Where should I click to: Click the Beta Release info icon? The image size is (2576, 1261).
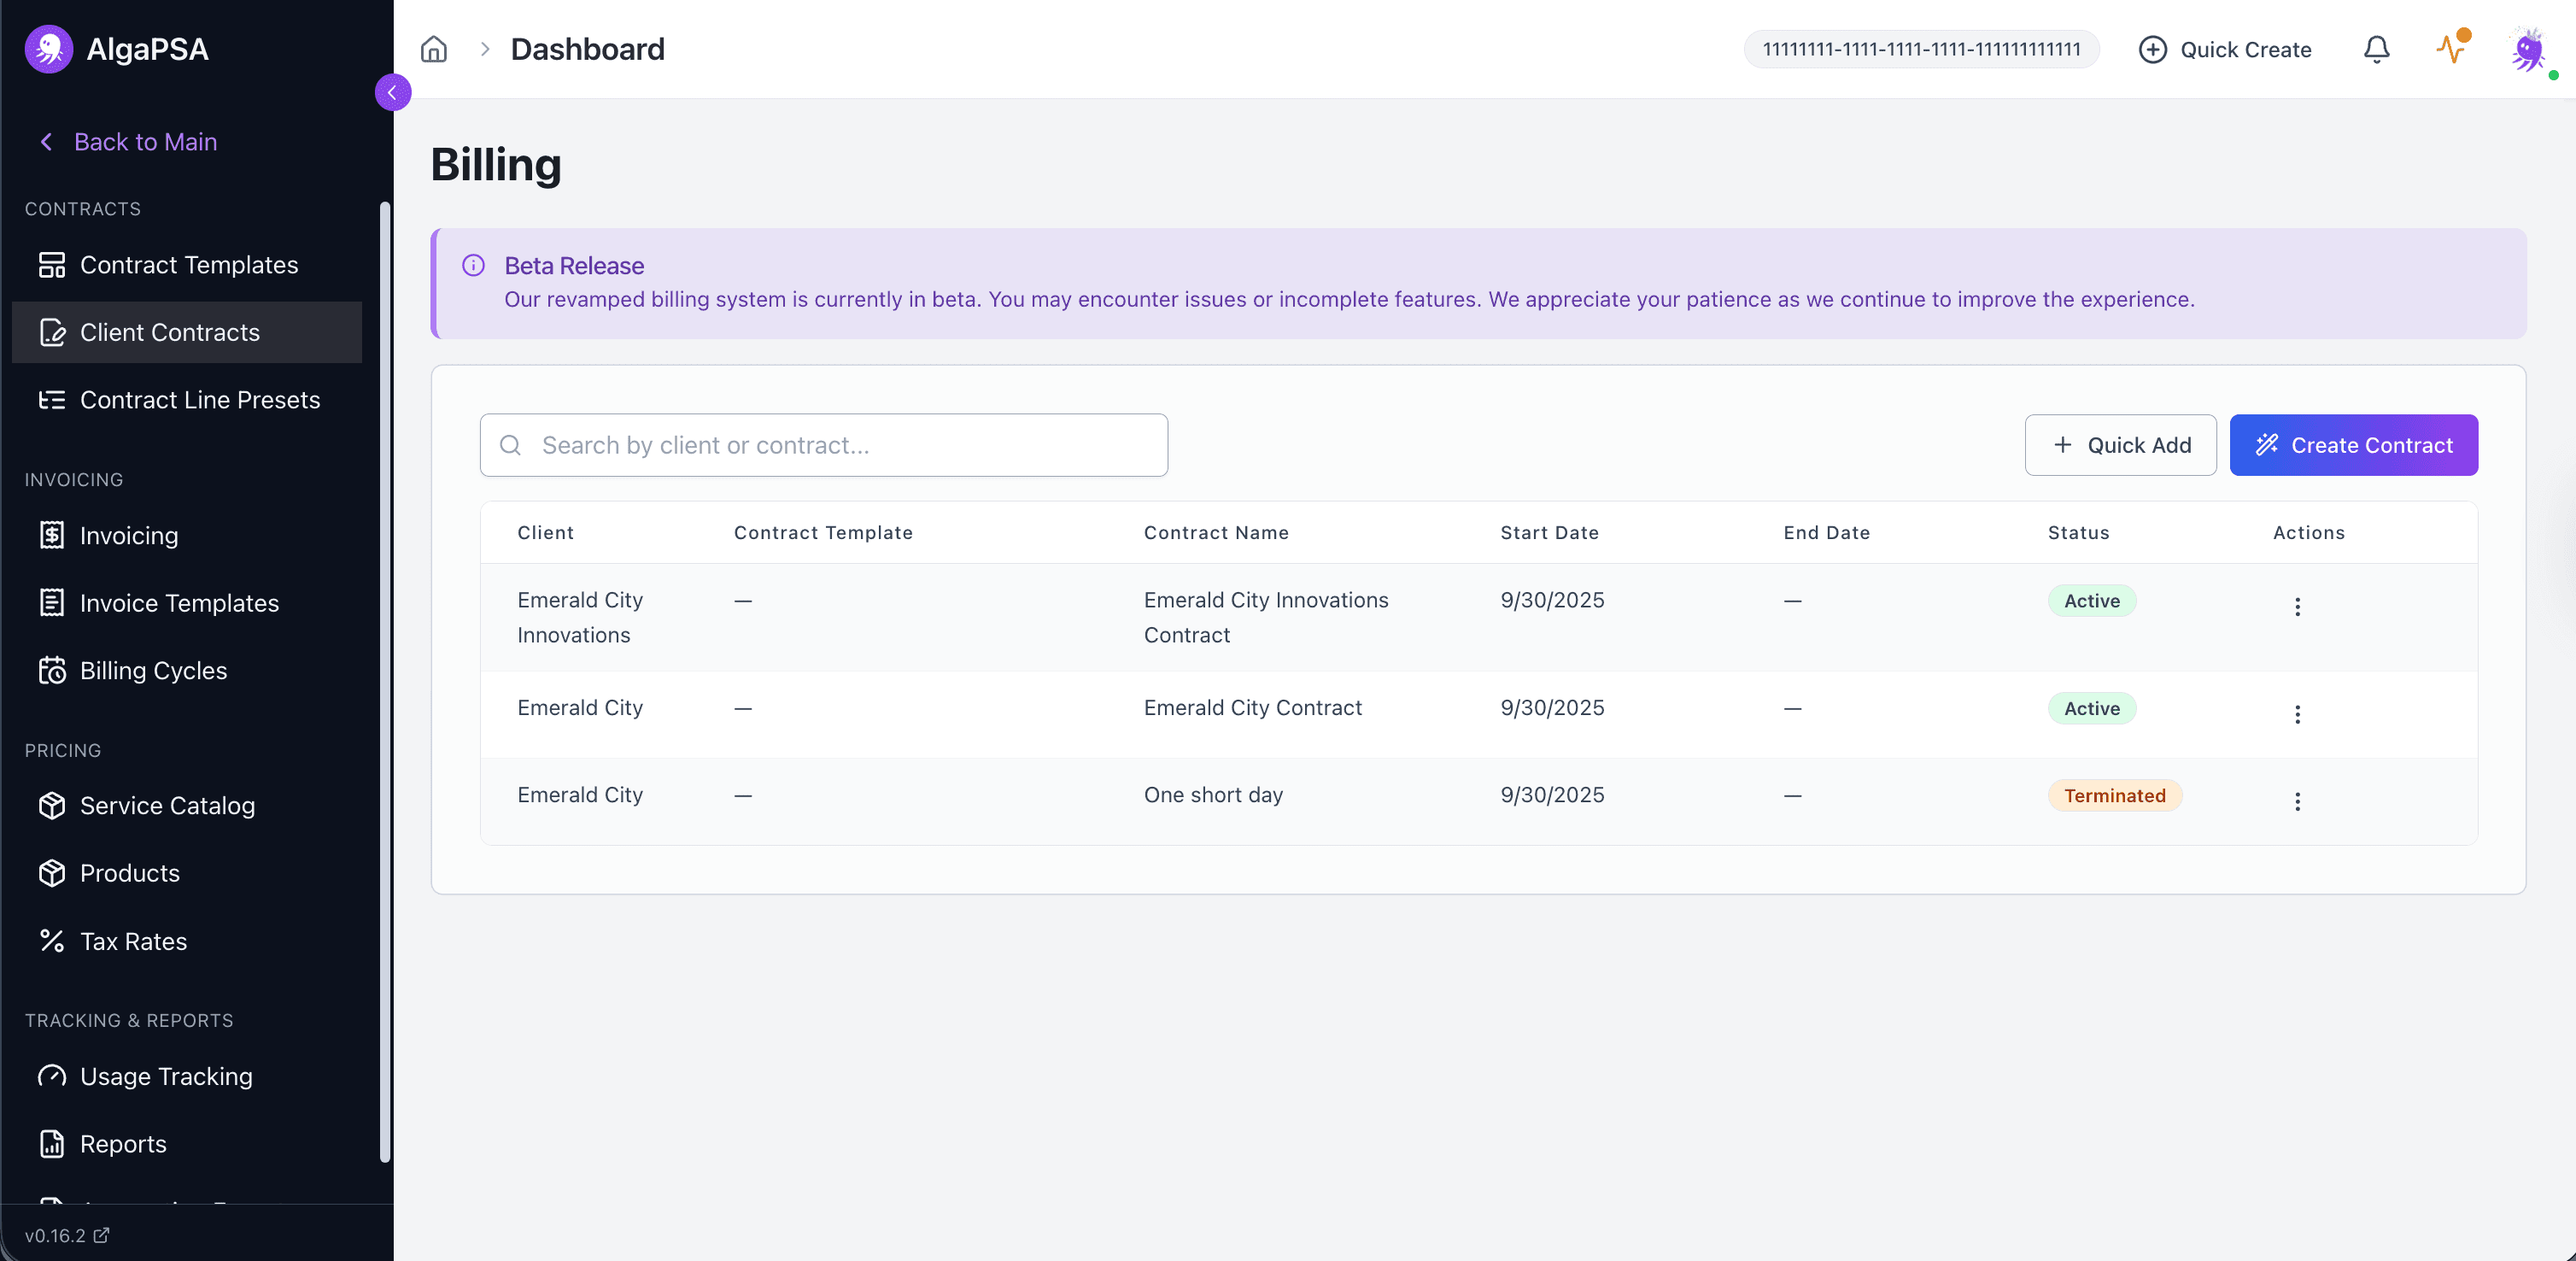(x=473, y=265)
